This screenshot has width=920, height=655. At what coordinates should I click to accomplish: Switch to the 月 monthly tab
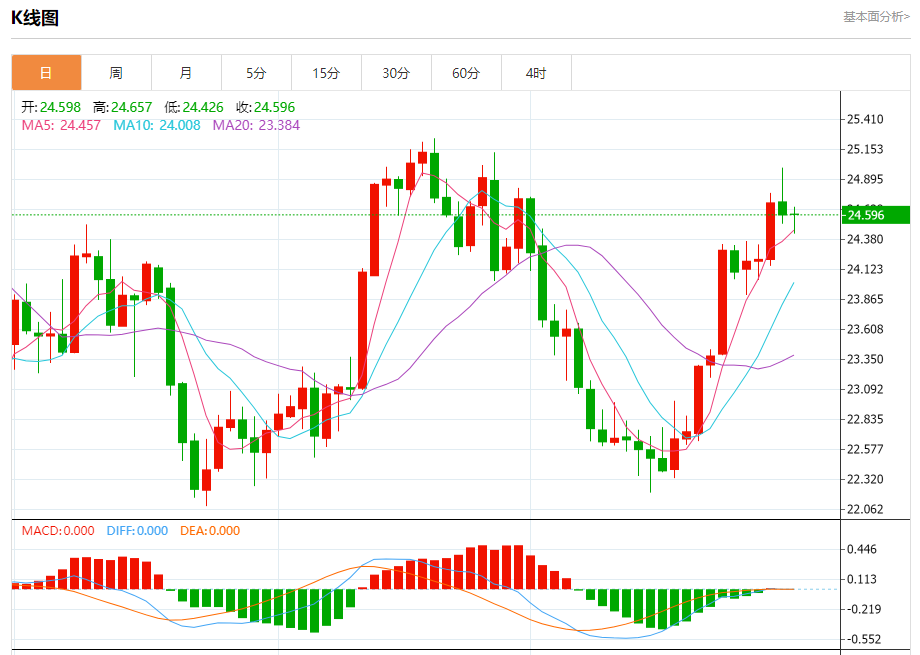point(186,73)
